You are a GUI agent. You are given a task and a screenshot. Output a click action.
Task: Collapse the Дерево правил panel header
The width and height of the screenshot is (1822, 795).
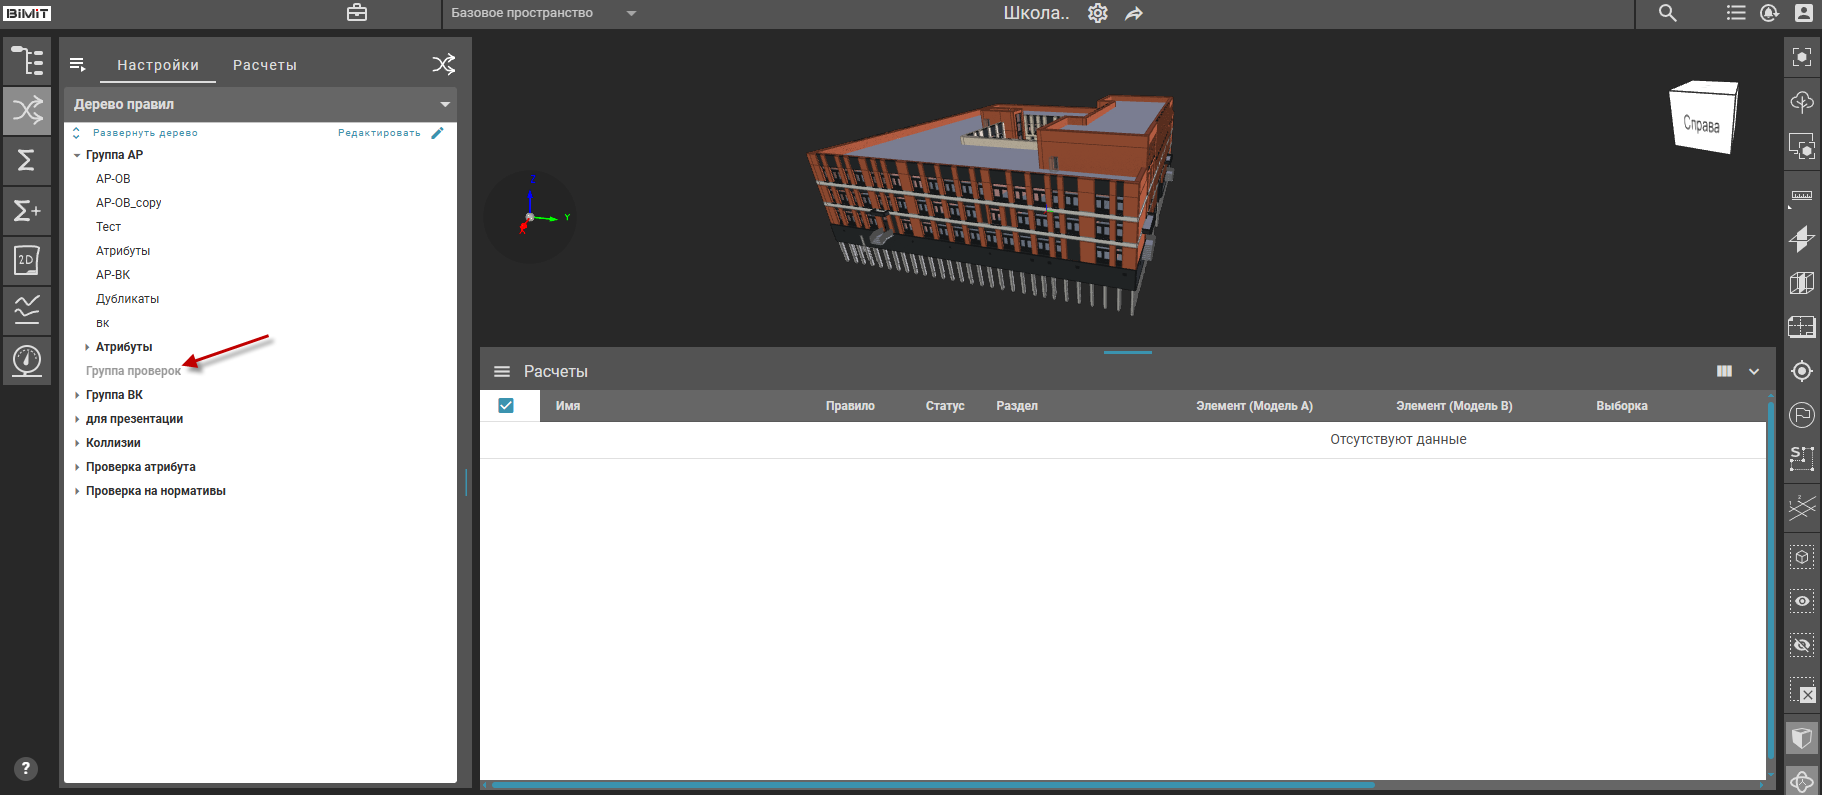[x=445, y=104]
